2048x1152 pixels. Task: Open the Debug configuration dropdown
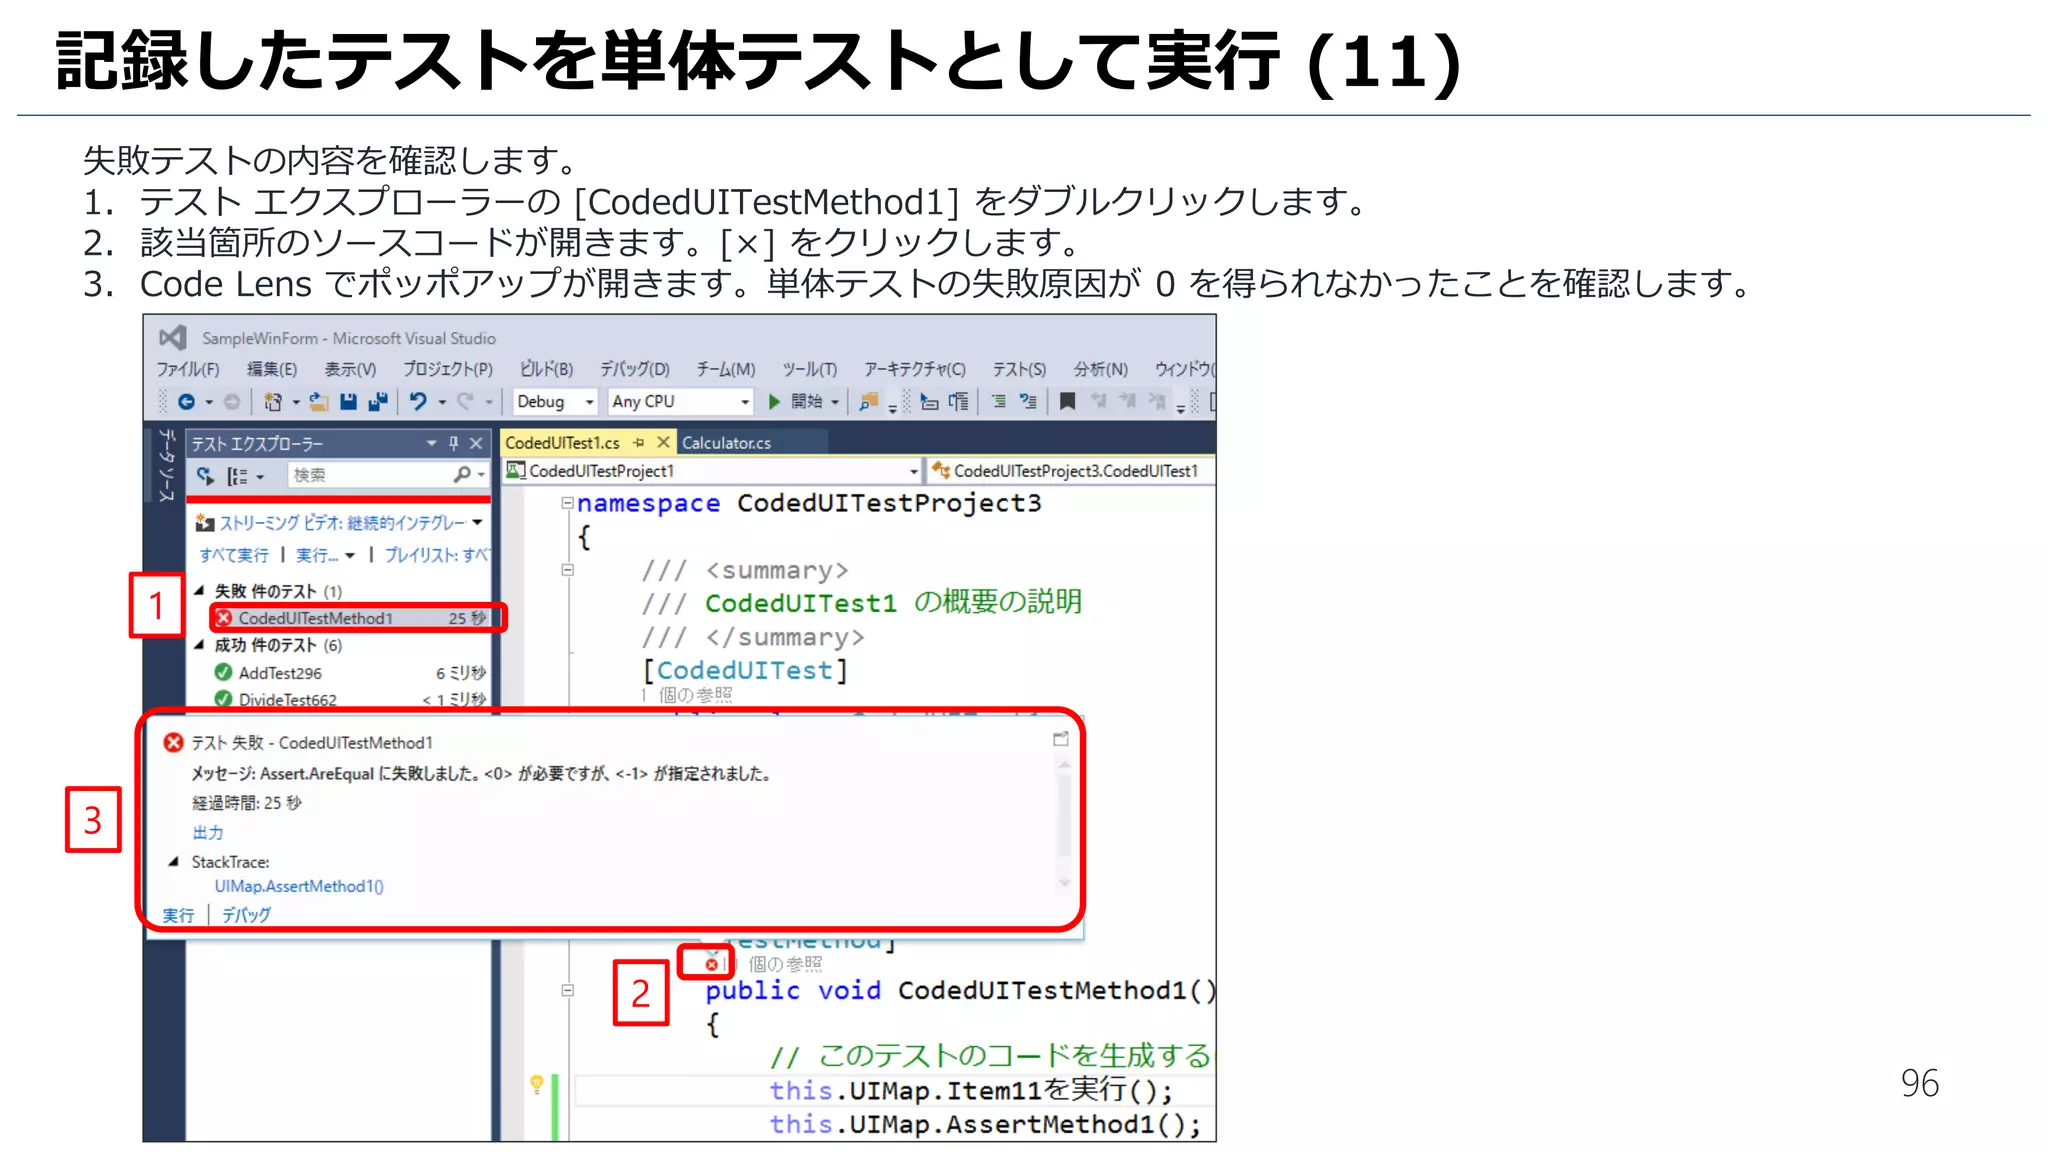(x=589, y=402)
